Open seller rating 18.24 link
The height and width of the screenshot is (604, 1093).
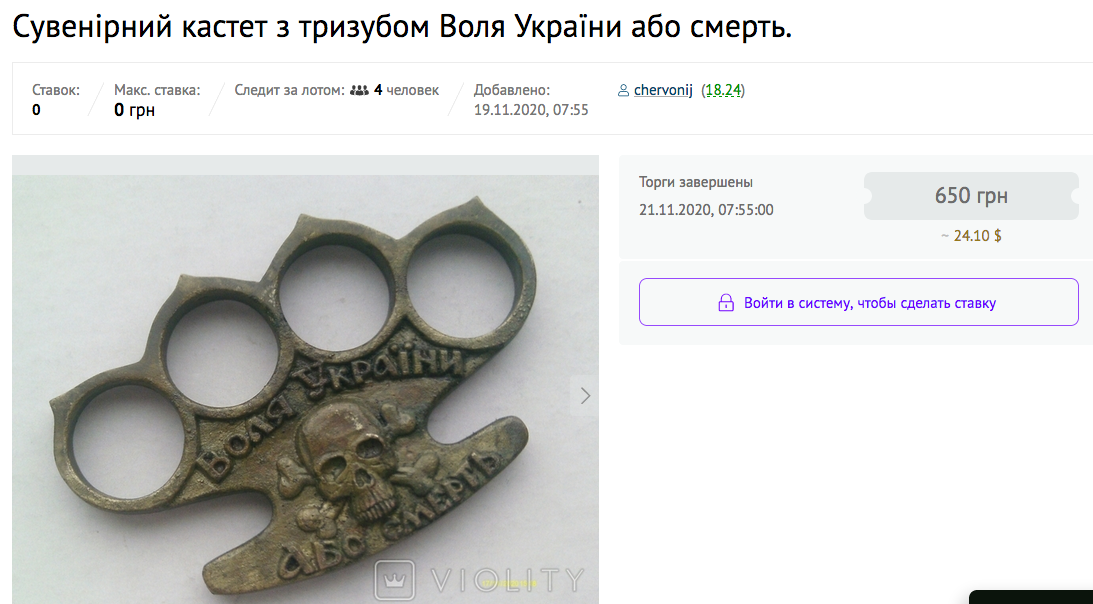(723, 90)
